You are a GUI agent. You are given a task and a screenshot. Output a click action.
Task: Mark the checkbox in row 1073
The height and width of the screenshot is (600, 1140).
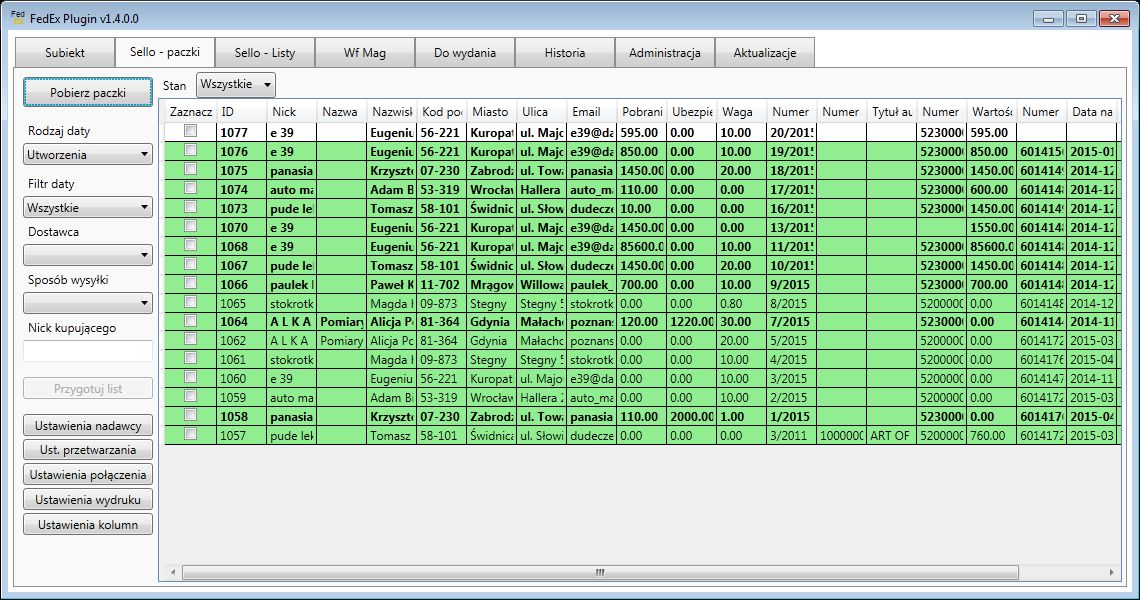190,207
